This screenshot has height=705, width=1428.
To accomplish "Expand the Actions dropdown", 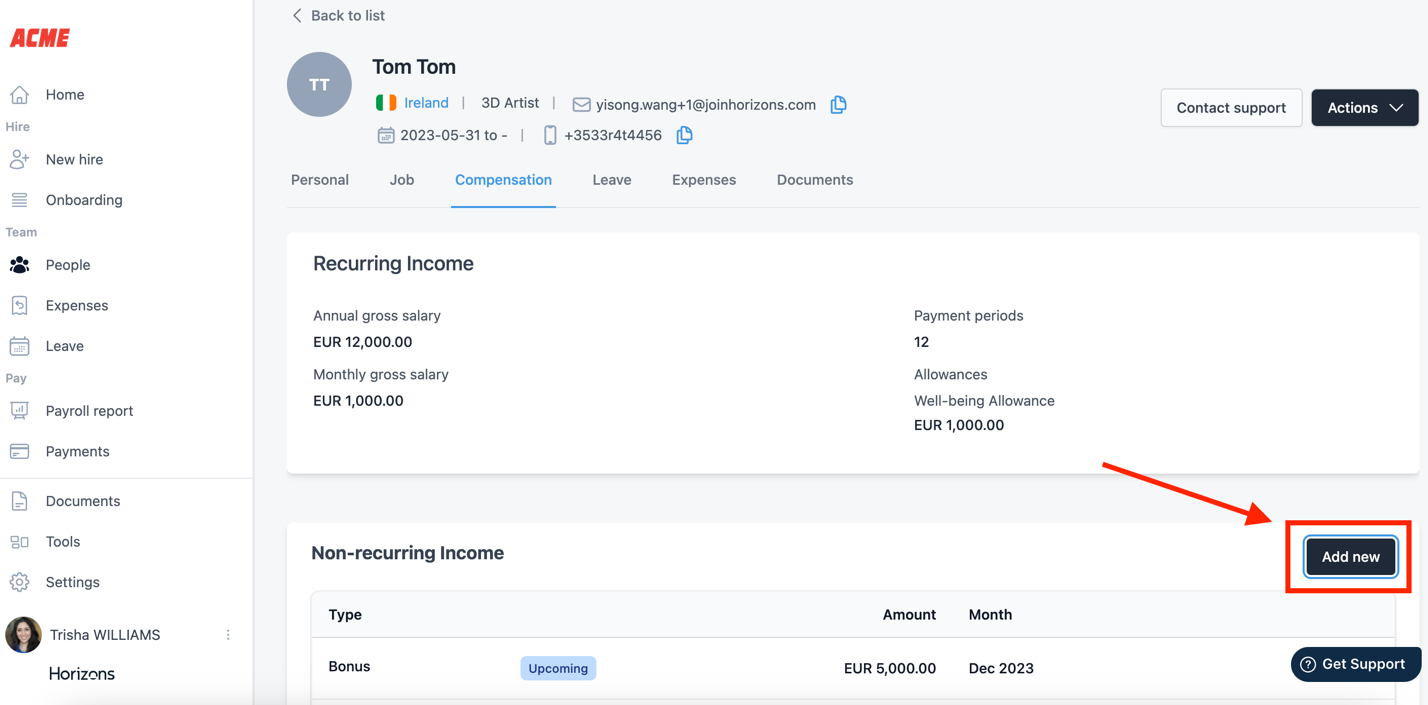I will pos(1364,108).
